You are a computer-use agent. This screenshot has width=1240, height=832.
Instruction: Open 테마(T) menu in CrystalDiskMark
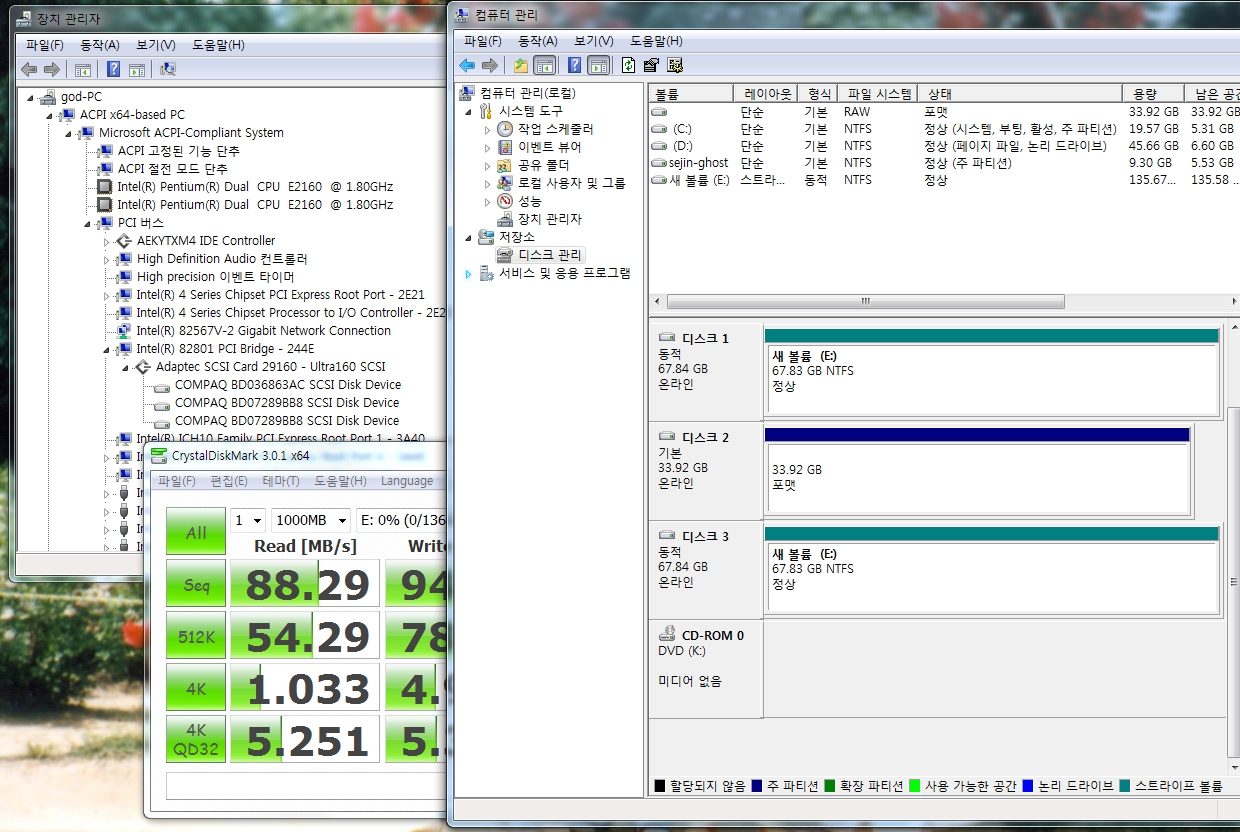pyautogui.click(x=281, y=481)
